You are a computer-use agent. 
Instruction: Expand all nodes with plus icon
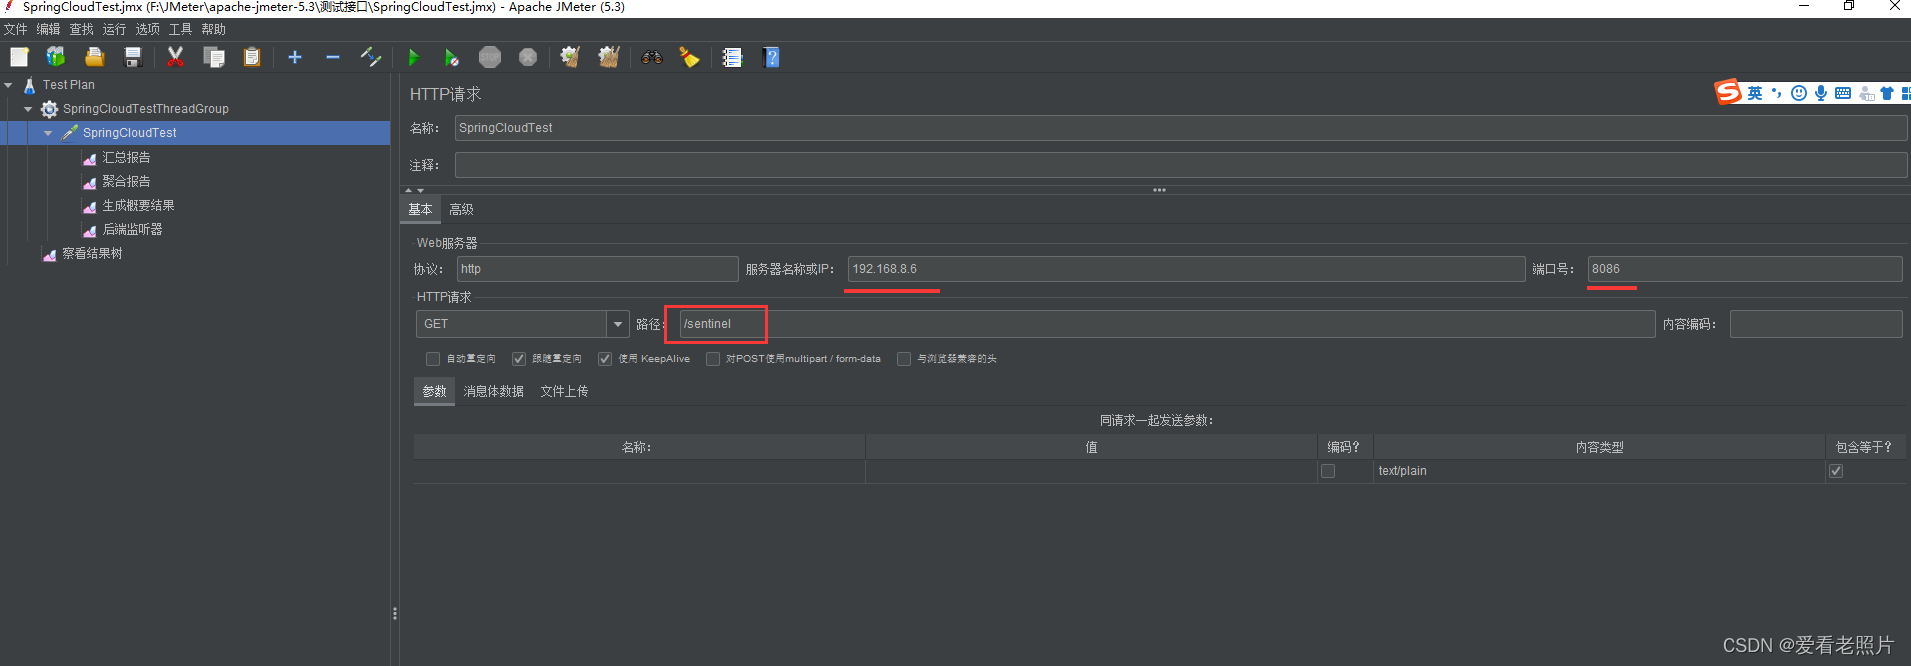(x=295, y=57)
